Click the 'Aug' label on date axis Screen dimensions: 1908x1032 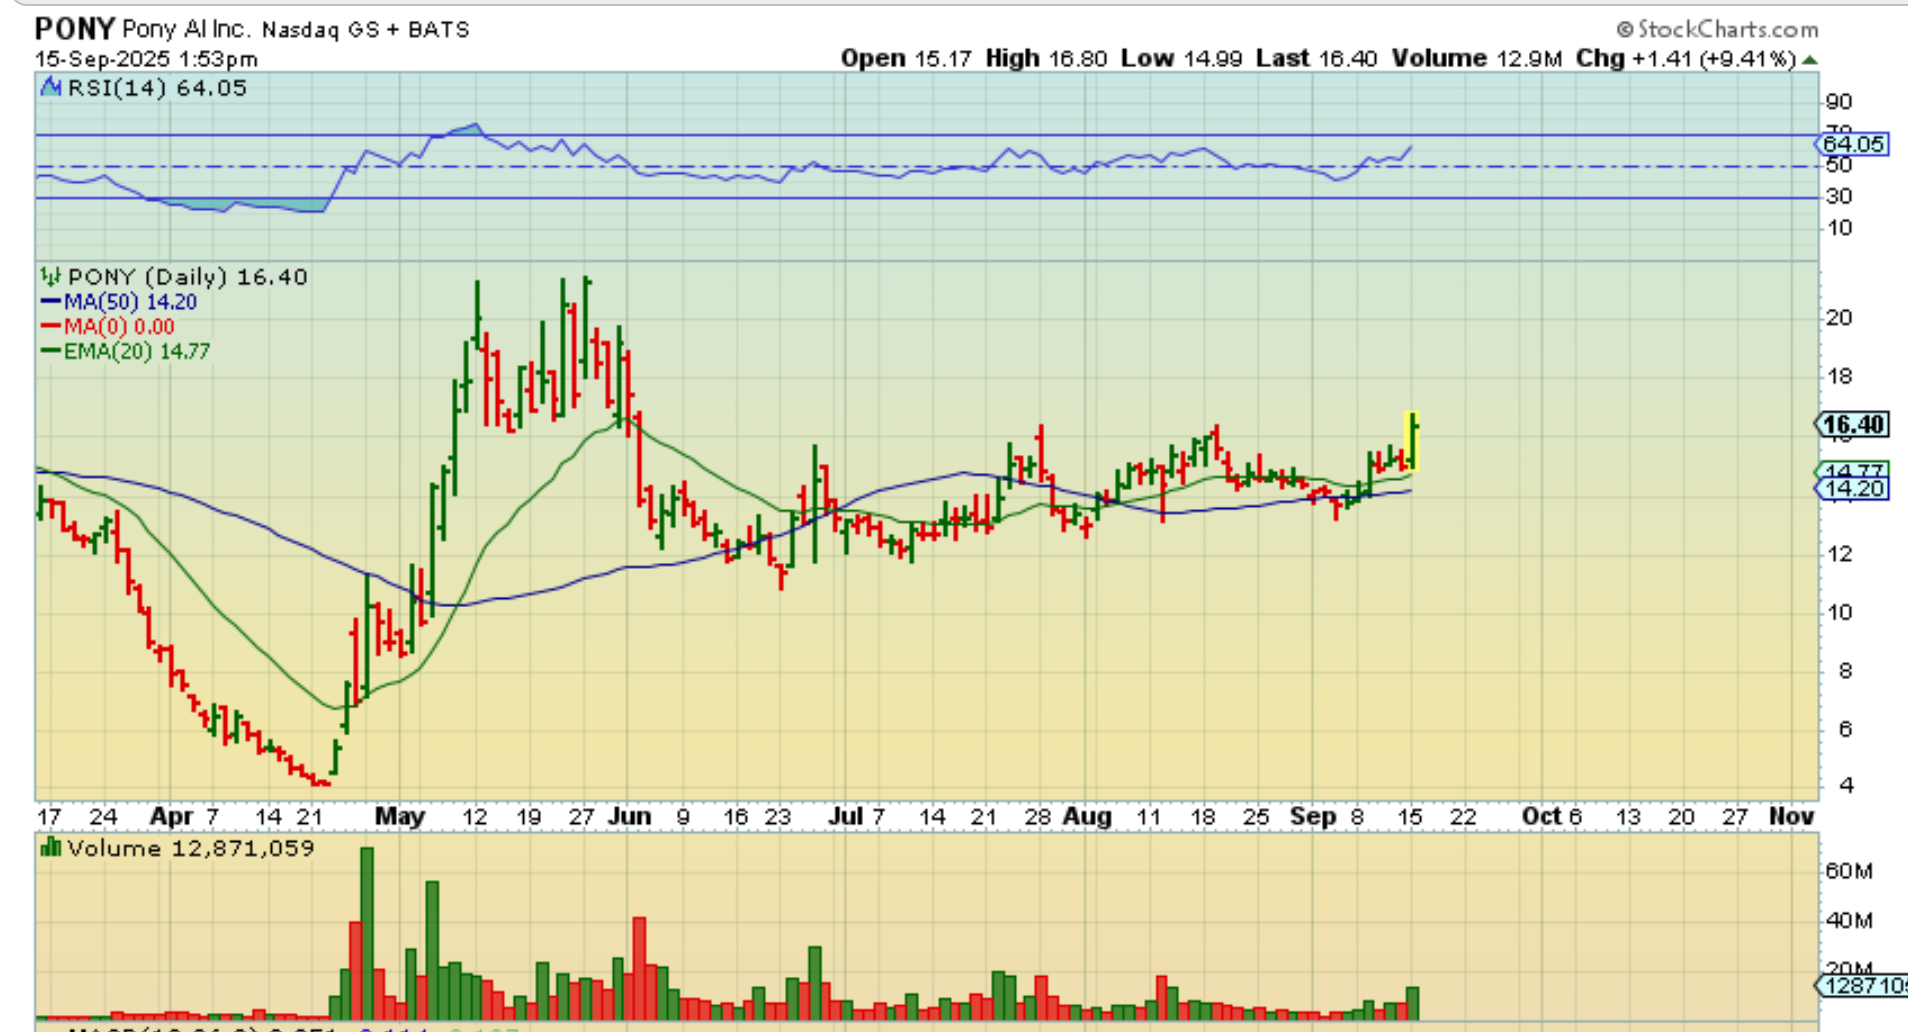coord(1087,816)
